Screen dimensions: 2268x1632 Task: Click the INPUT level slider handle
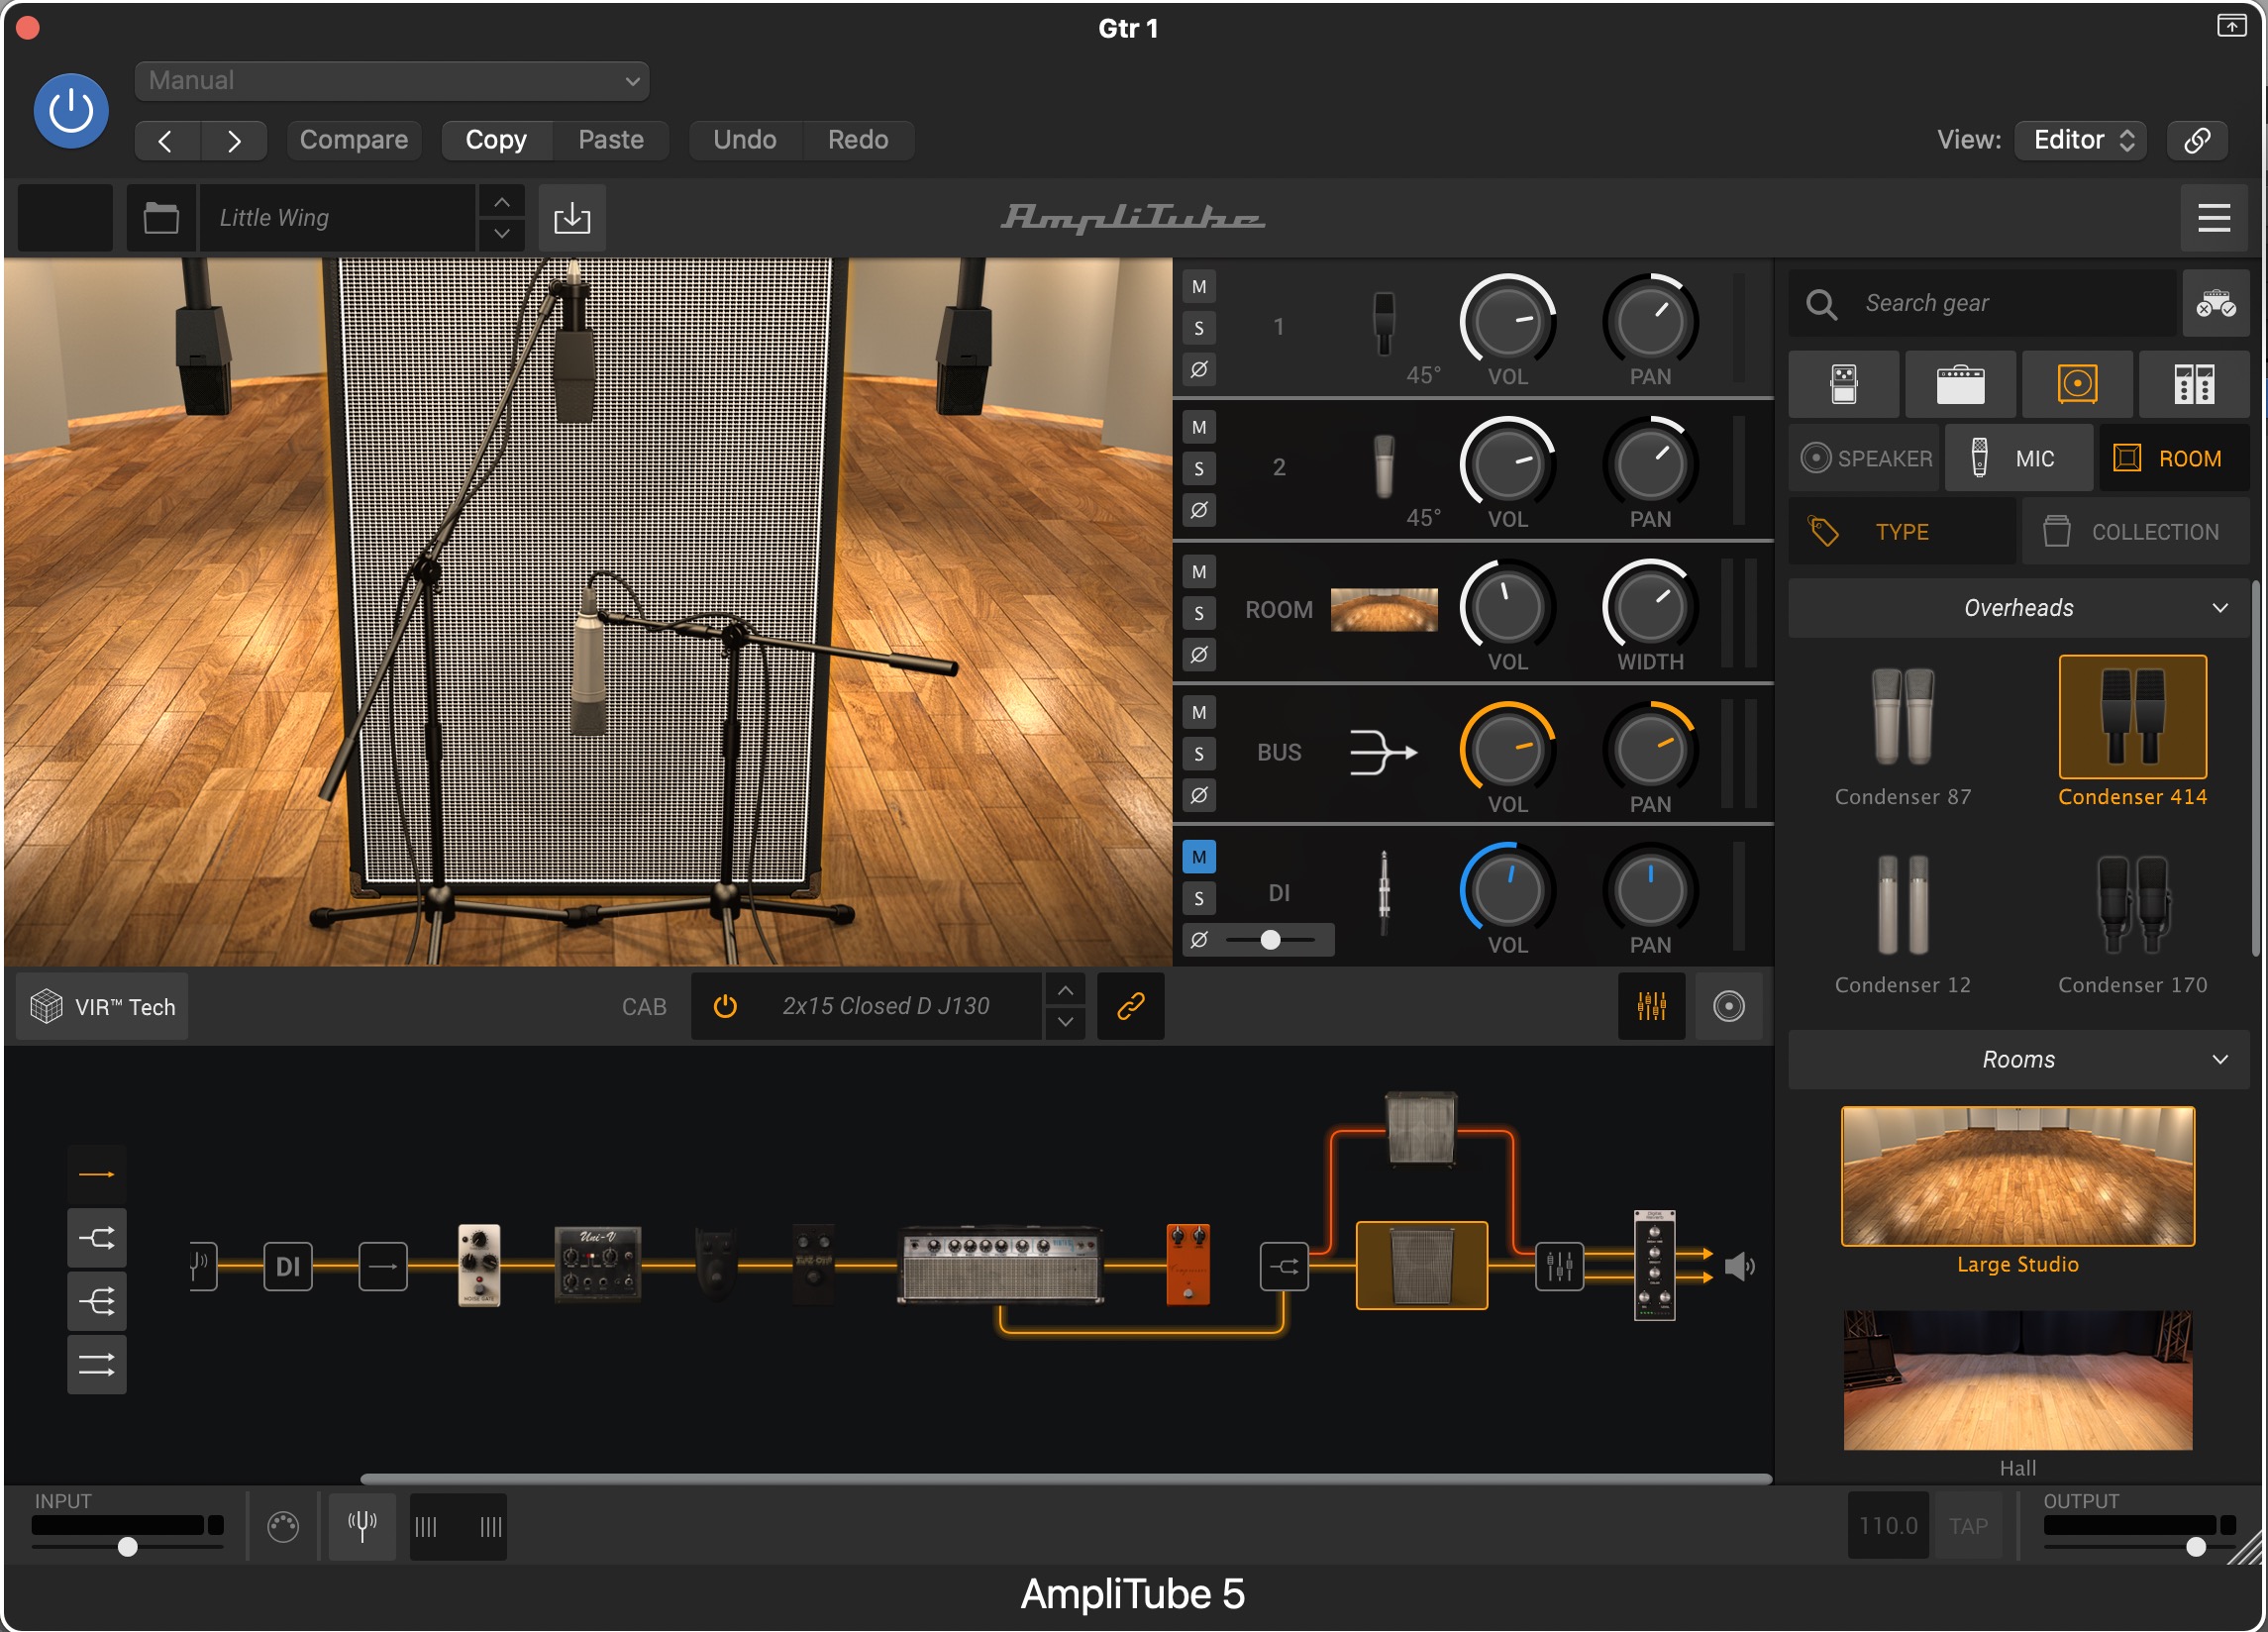coord(128,1547)
